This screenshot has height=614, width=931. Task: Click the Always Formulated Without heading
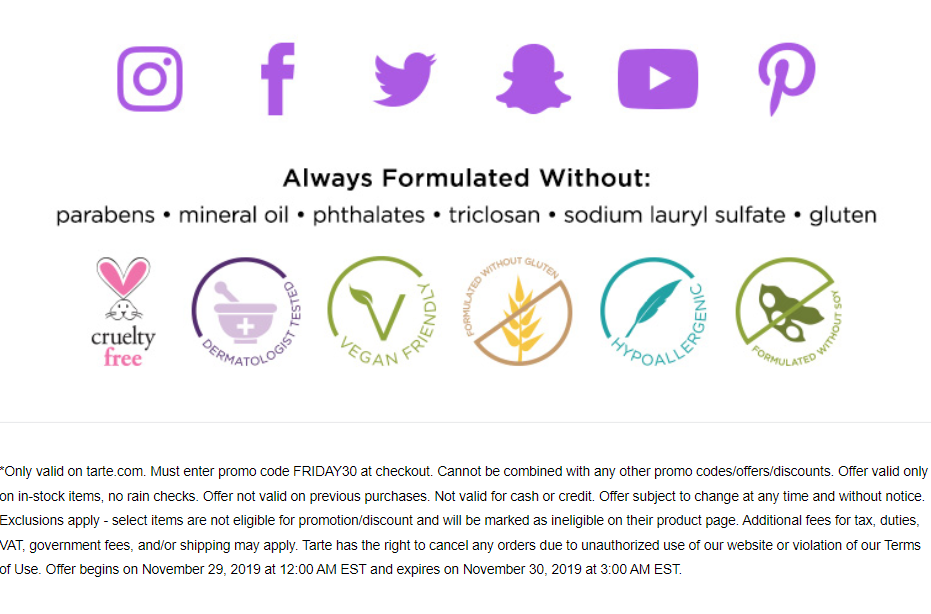coord(466,178)
